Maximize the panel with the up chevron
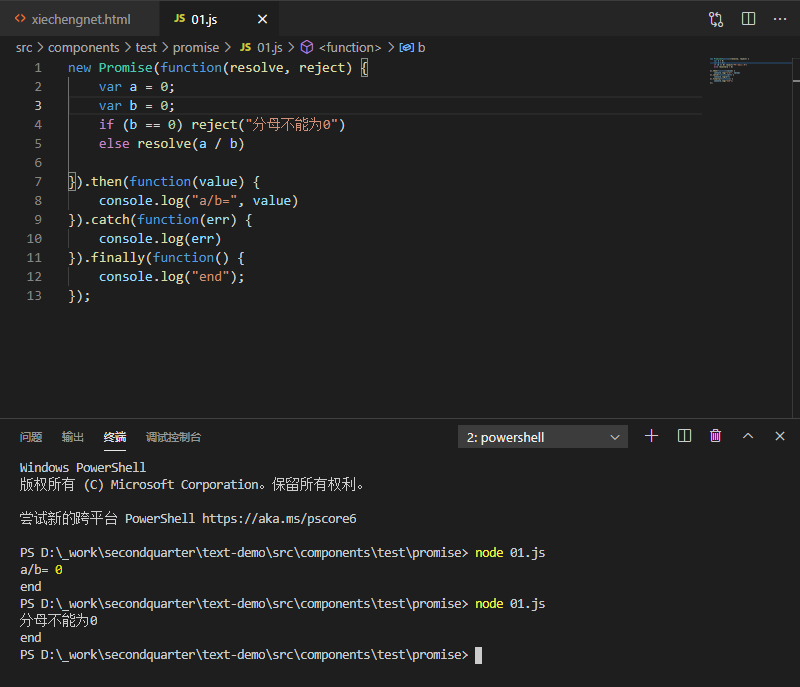This screenshot has height=687, width=800. (x=748, y=436)
